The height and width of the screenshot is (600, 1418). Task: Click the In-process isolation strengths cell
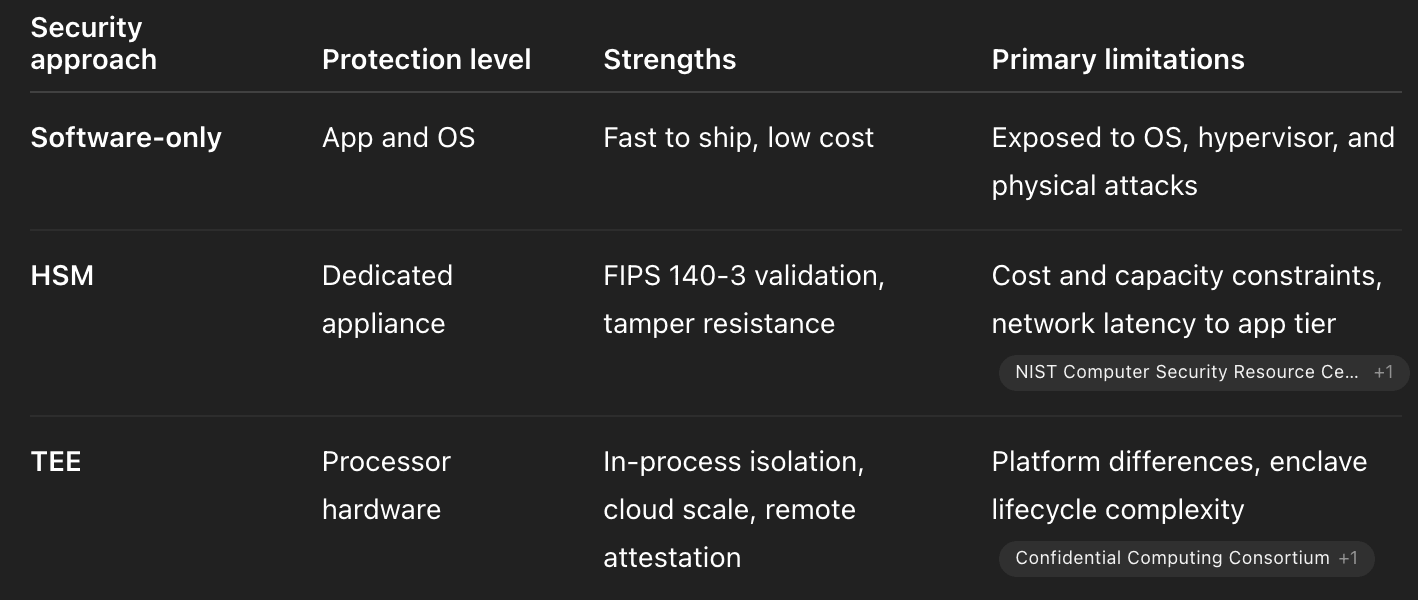point(733,510)
